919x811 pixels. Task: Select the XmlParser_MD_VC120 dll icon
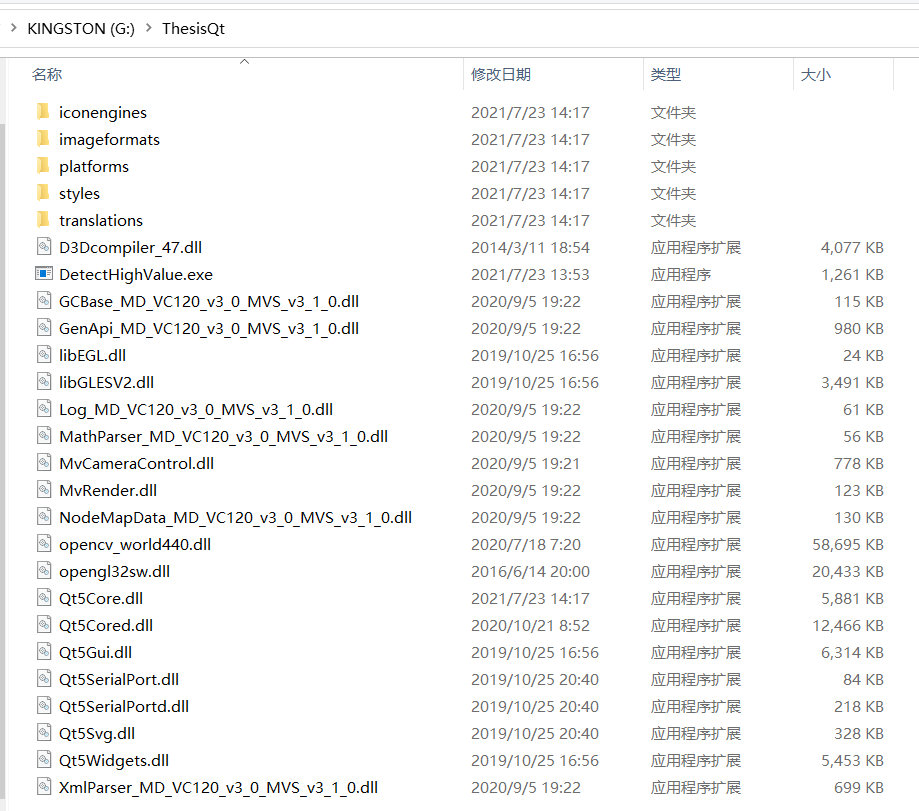(x=44, y=787)
